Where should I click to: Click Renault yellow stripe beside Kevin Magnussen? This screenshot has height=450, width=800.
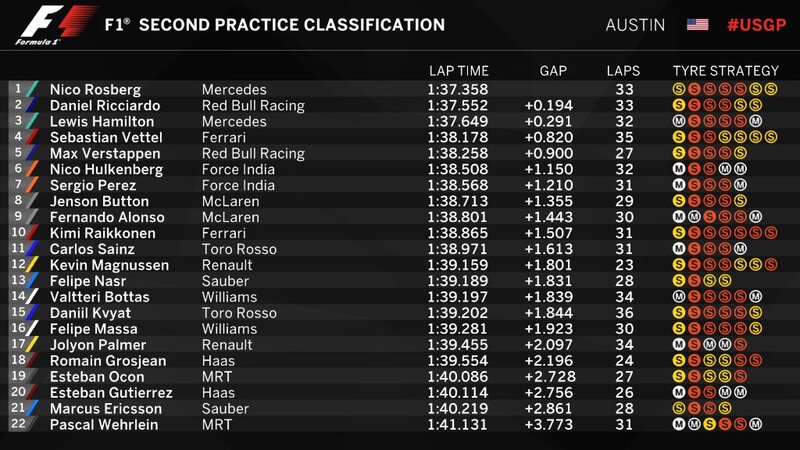coord(32,264)
